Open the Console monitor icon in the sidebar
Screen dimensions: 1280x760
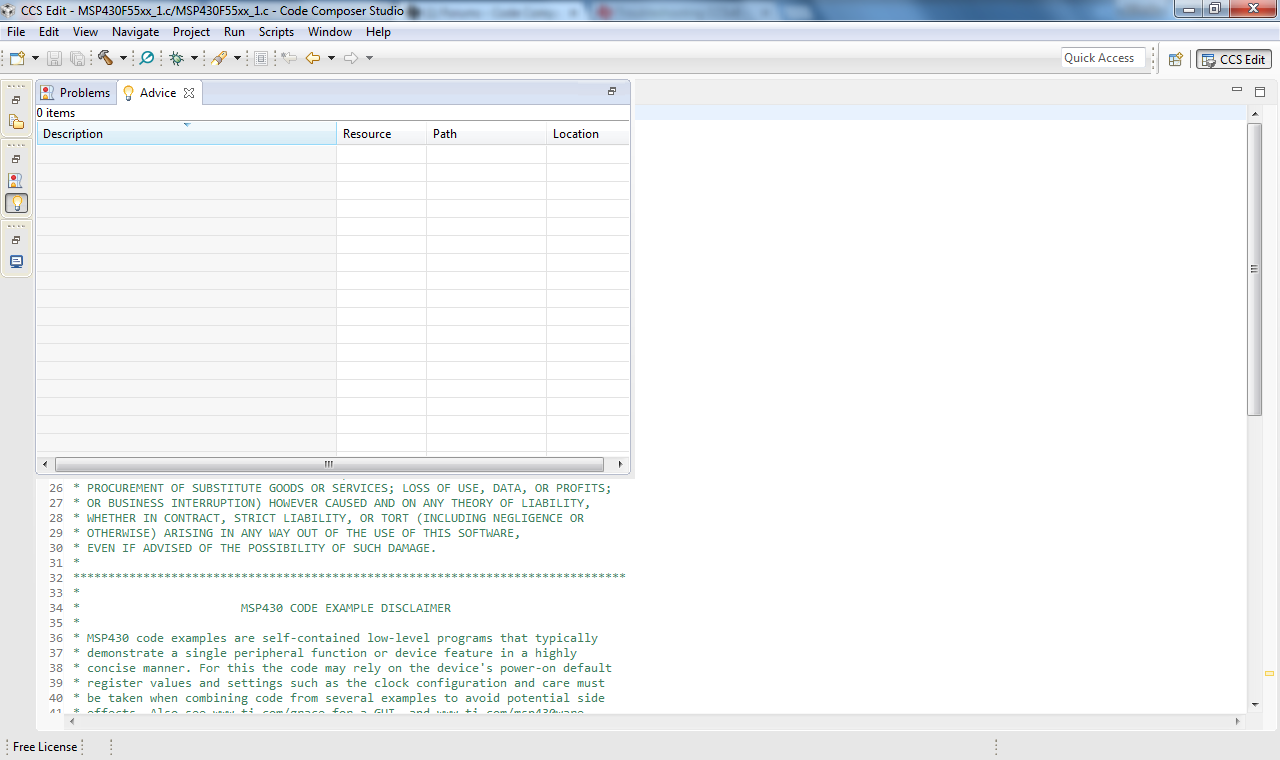[16, 262]
